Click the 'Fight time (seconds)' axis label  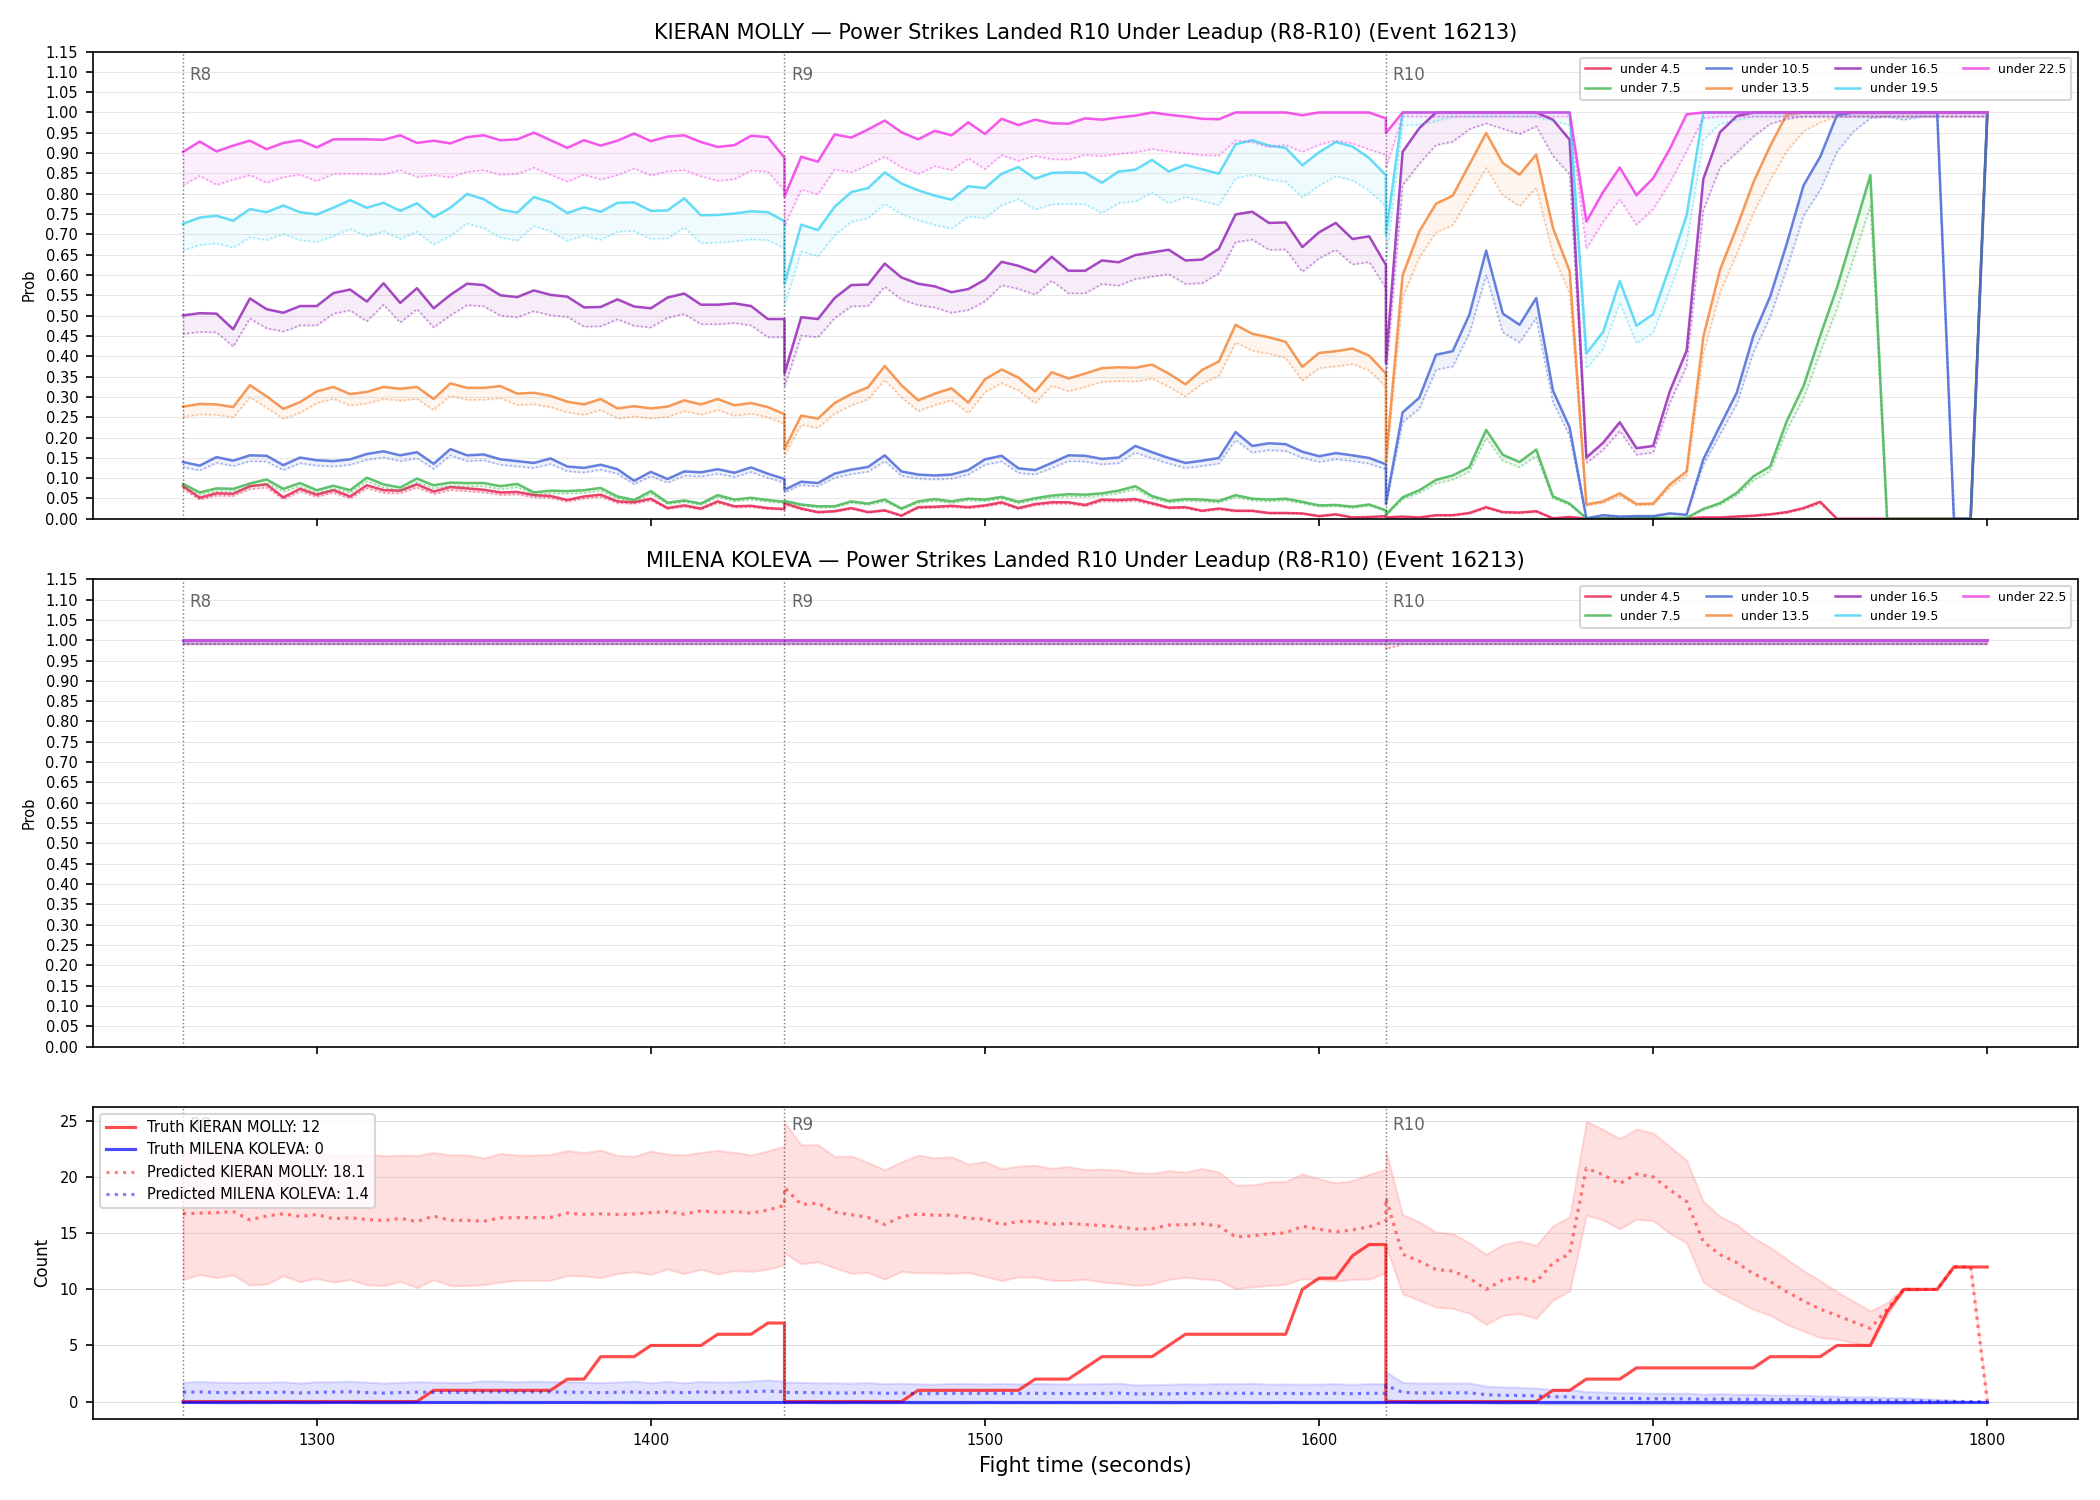pos(1085,1465)
